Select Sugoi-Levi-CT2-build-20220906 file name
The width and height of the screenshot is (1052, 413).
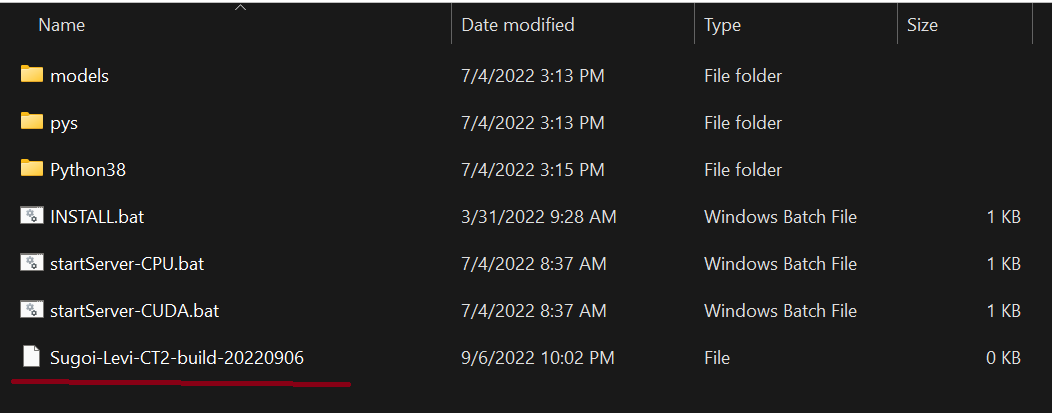coord(176,359)
